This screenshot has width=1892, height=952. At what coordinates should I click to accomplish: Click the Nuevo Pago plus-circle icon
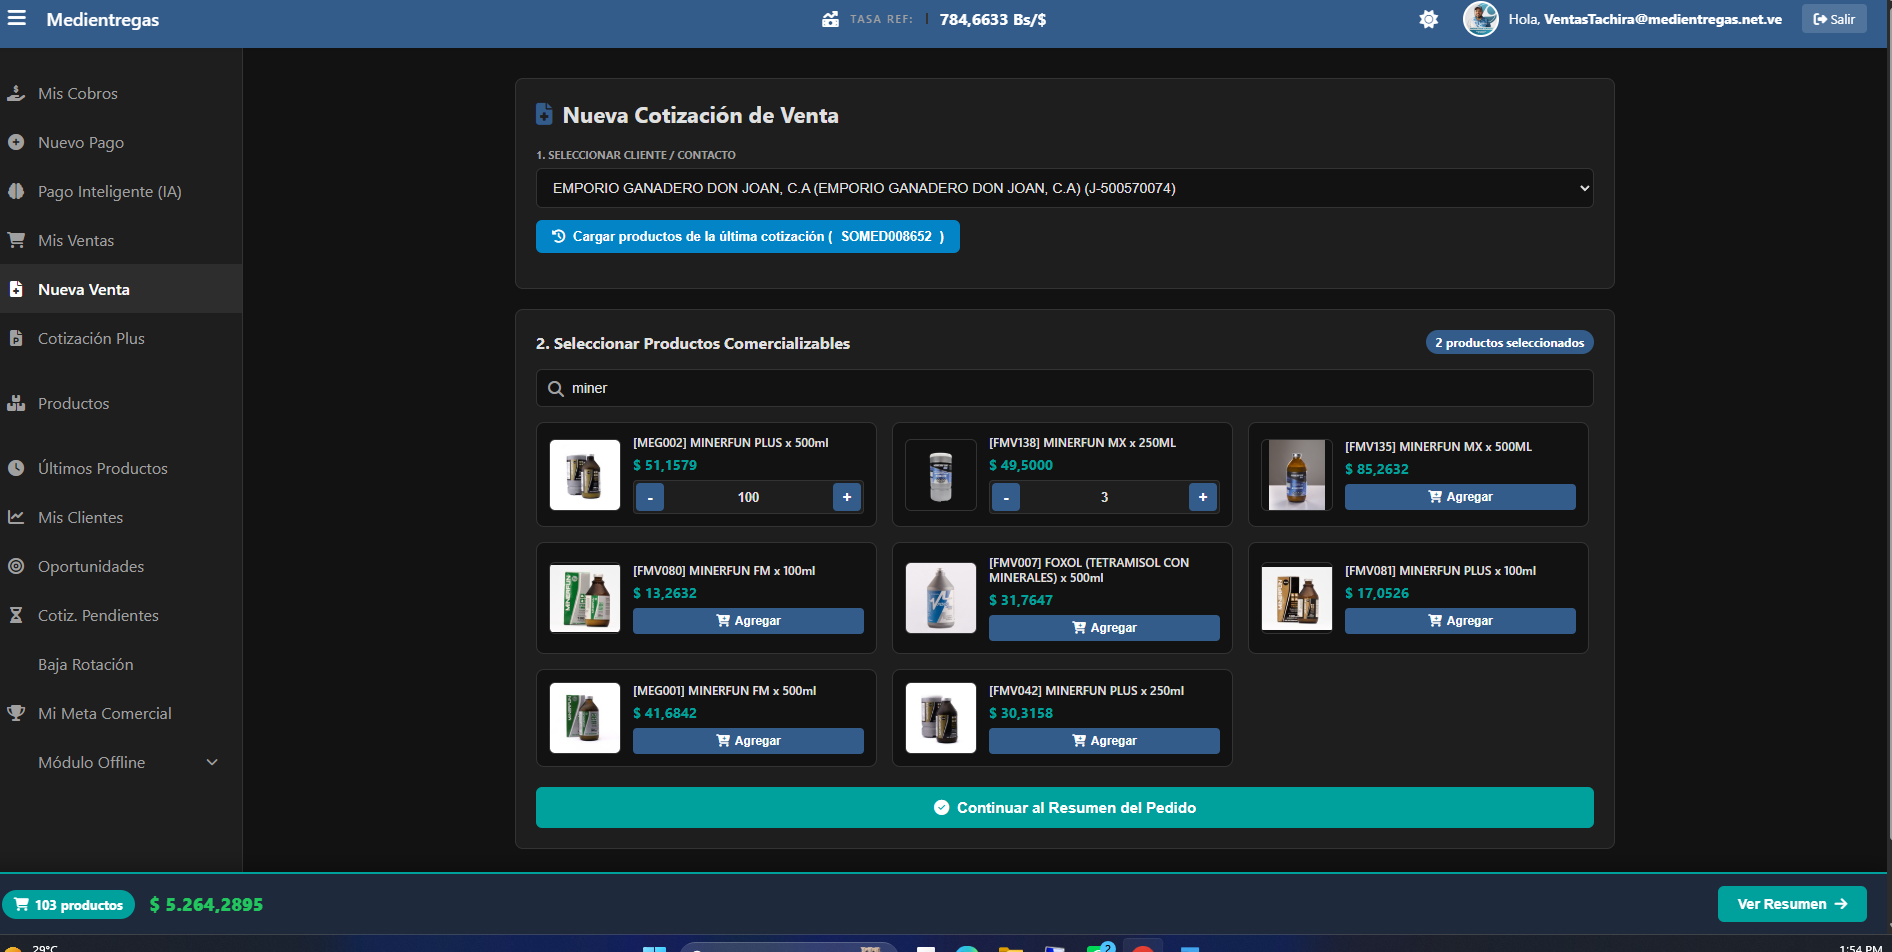[x=16, y=142]
